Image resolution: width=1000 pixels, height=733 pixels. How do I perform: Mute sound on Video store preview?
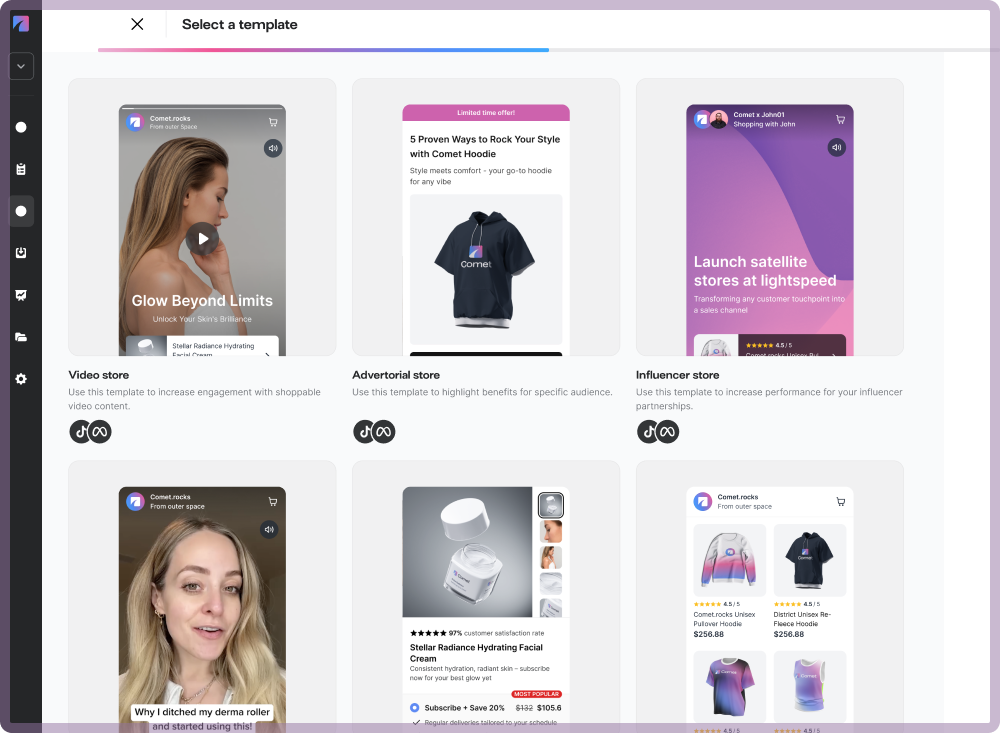point(272,148)
